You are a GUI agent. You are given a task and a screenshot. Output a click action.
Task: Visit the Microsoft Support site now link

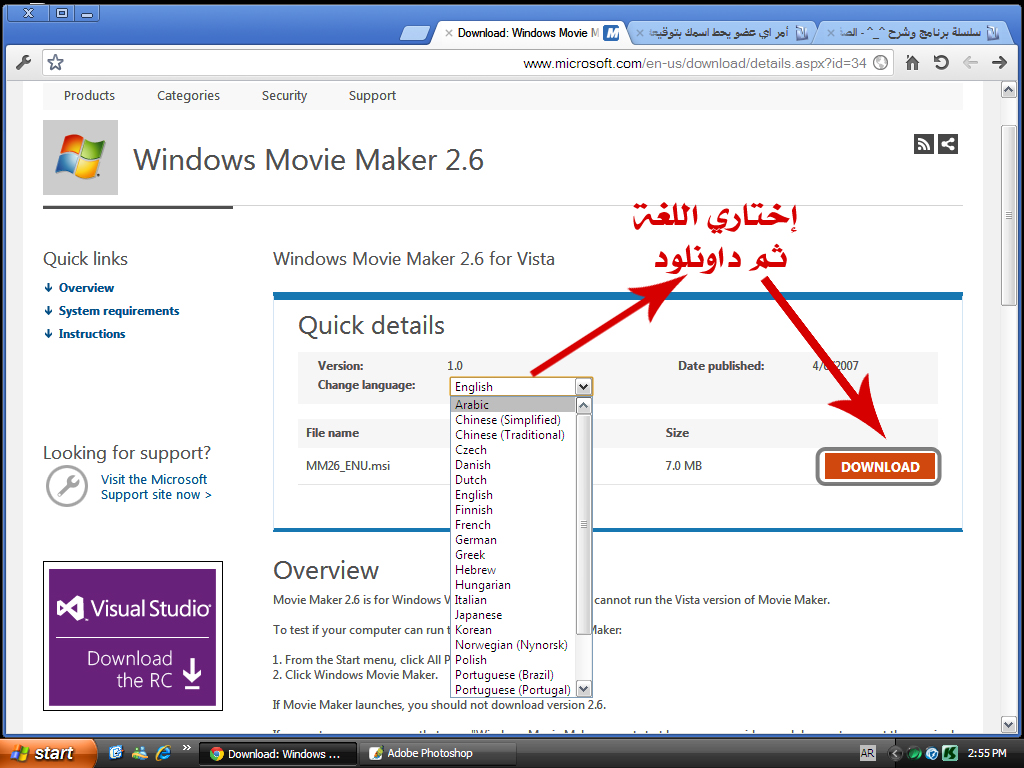155,487
